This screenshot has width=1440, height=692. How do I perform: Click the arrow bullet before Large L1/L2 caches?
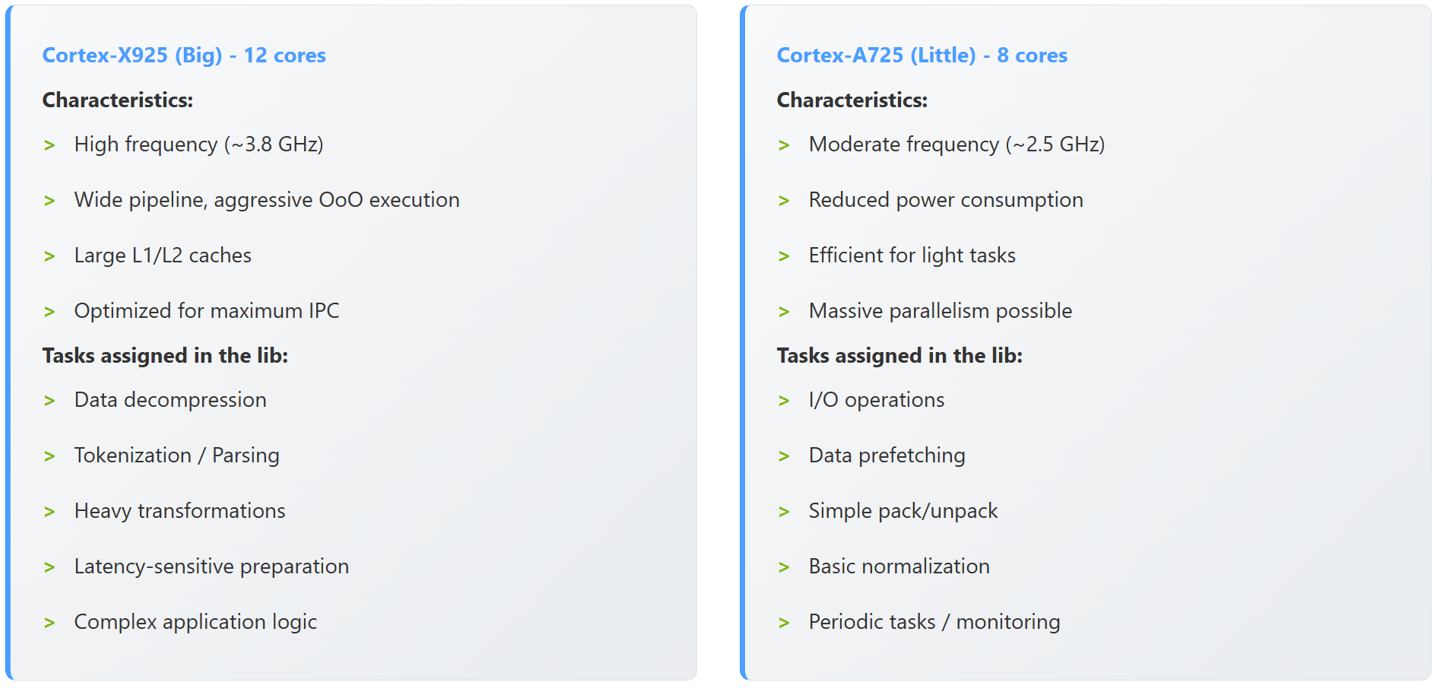click(x=49, y=257)
